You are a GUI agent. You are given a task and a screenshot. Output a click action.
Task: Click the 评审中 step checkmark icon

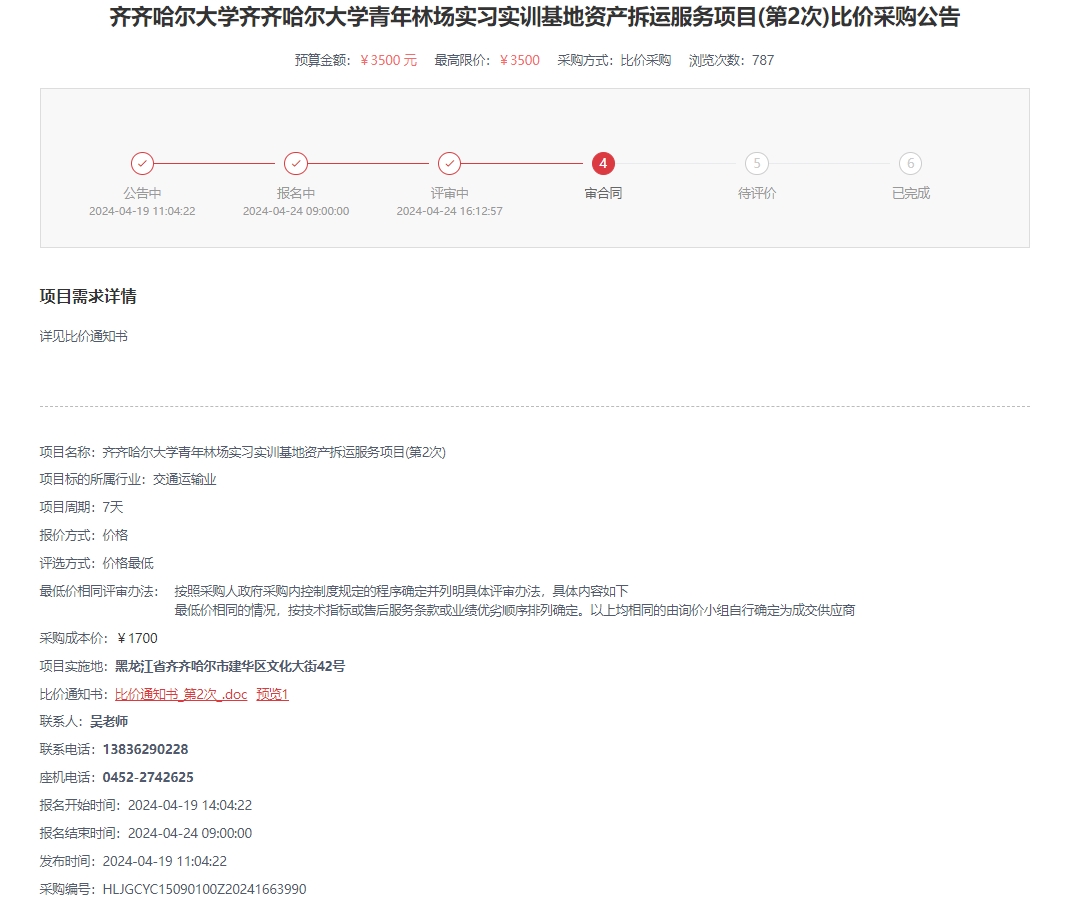tap(450, 163)
